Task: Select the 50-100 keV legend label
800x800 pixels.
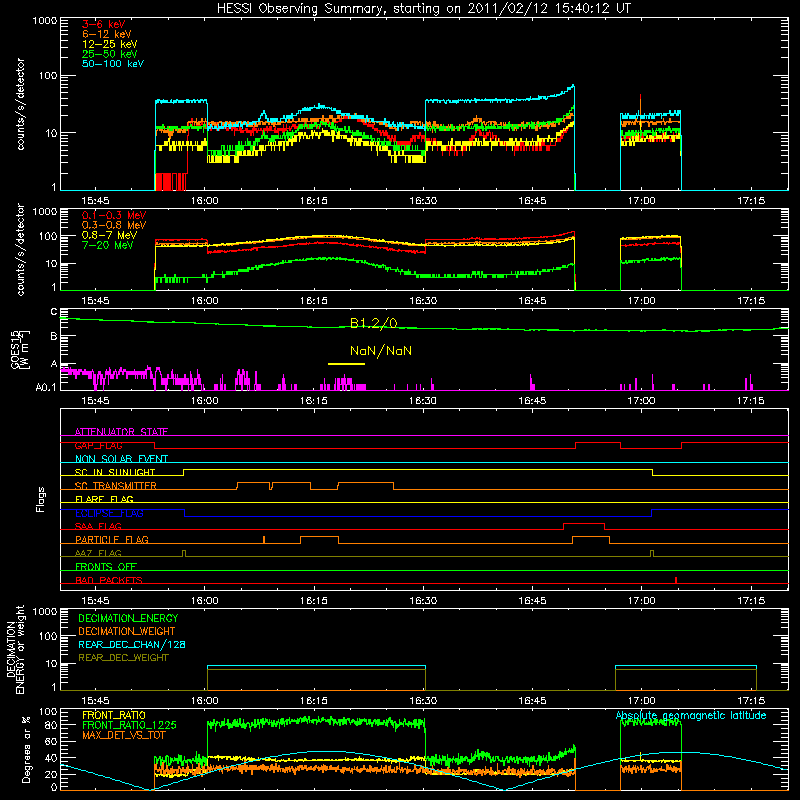Action: 112,64
